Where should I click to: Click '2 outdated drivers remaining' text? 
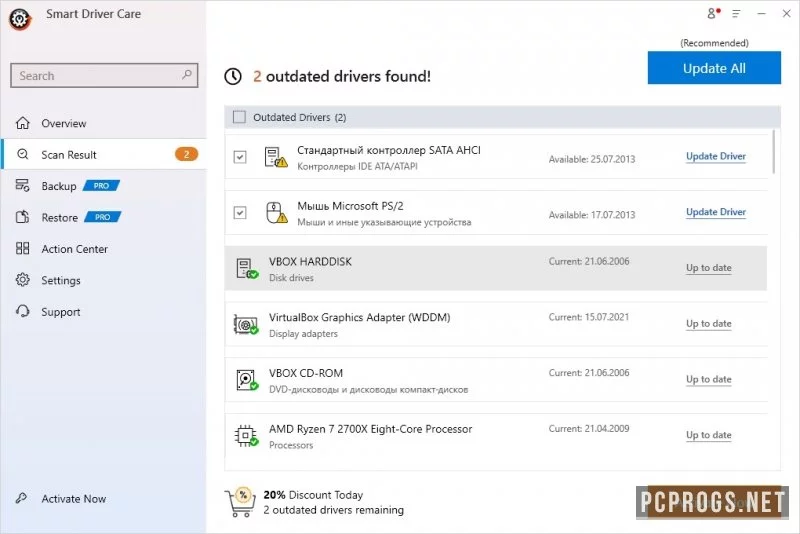point(333,510)
